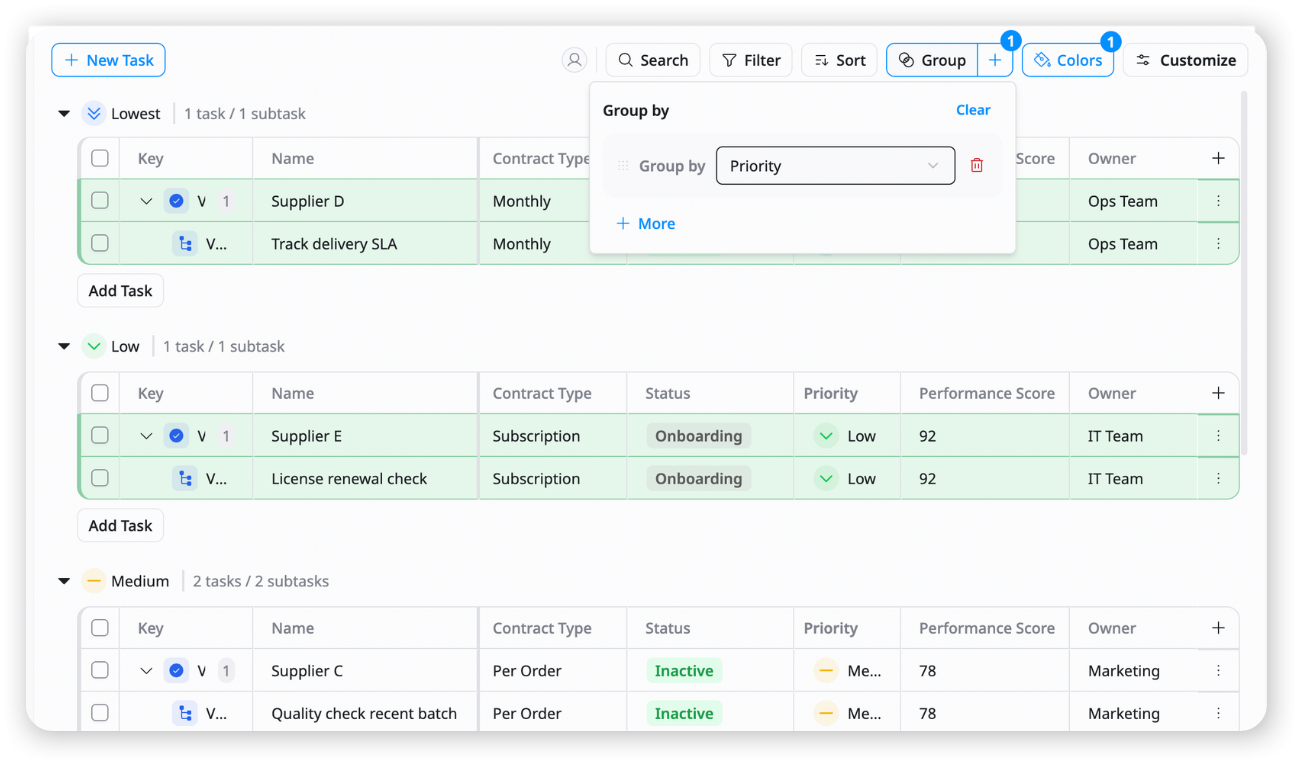Delete the Priority grouping with trash icon

[x=977, y=166]
